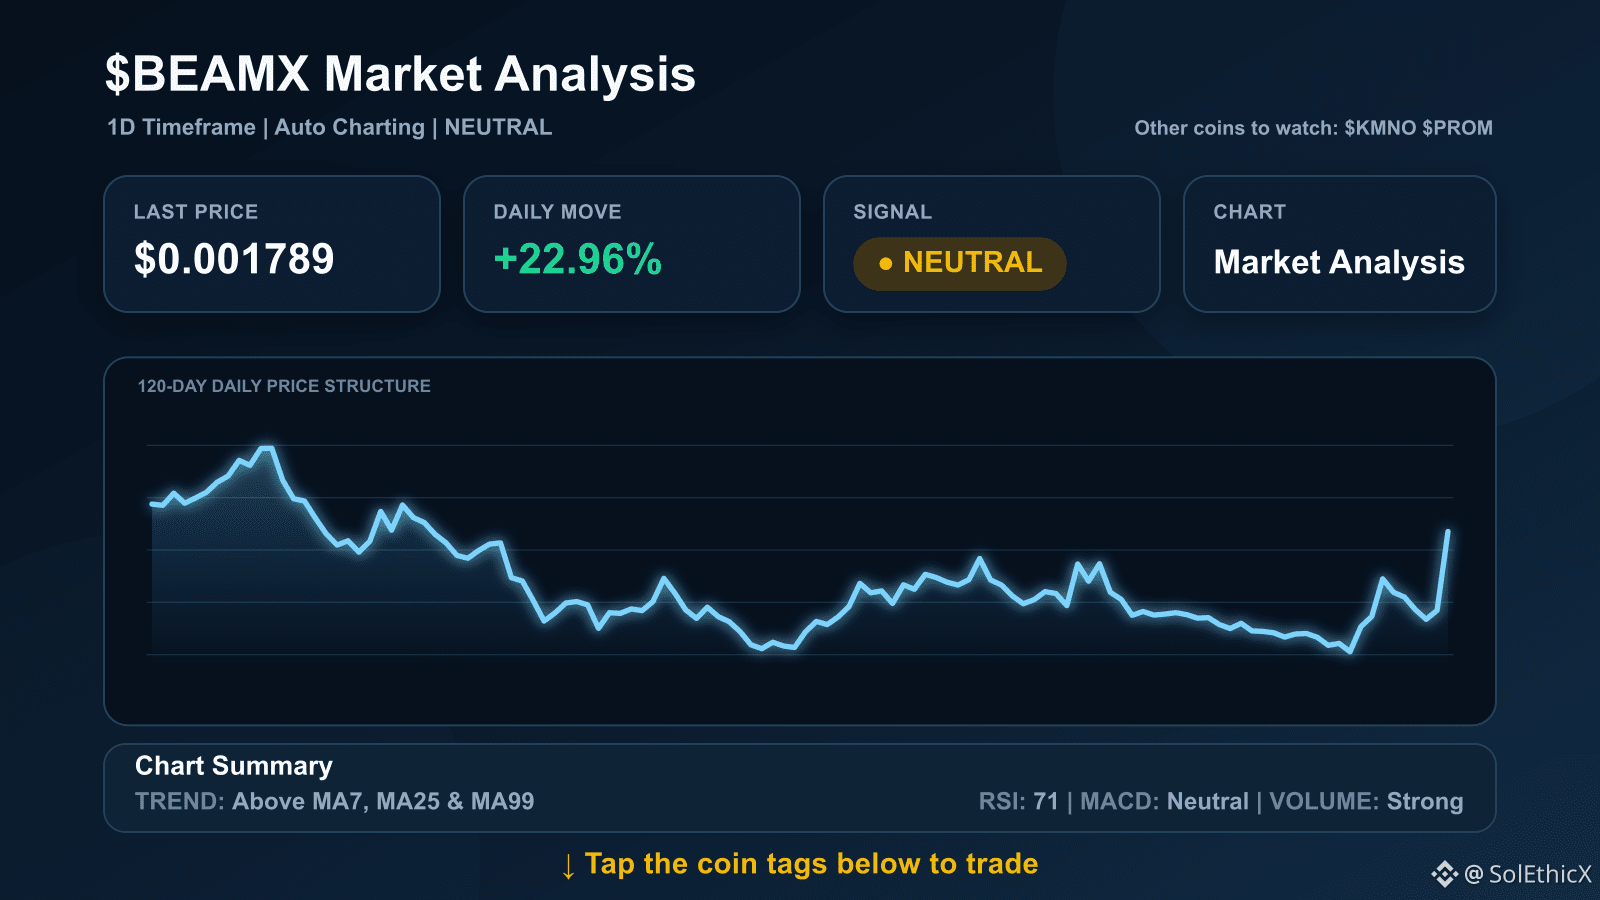Click the +22.96% daily move value
Screen dimensions: 1600x900
[578, 260]
